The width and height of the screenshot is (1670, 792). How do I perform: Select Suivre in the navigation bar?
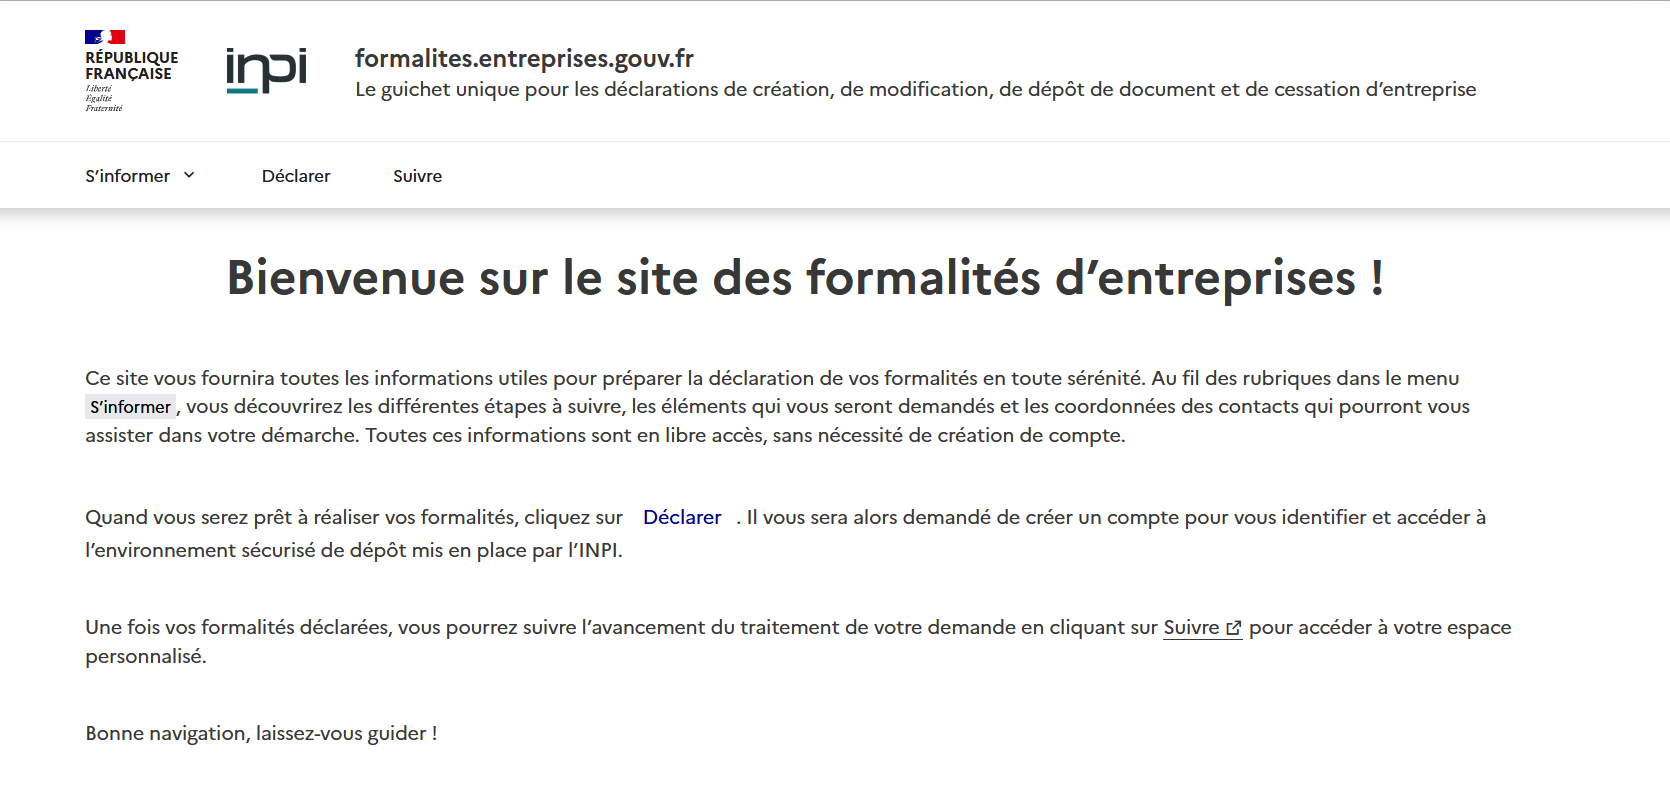(417, 176)
